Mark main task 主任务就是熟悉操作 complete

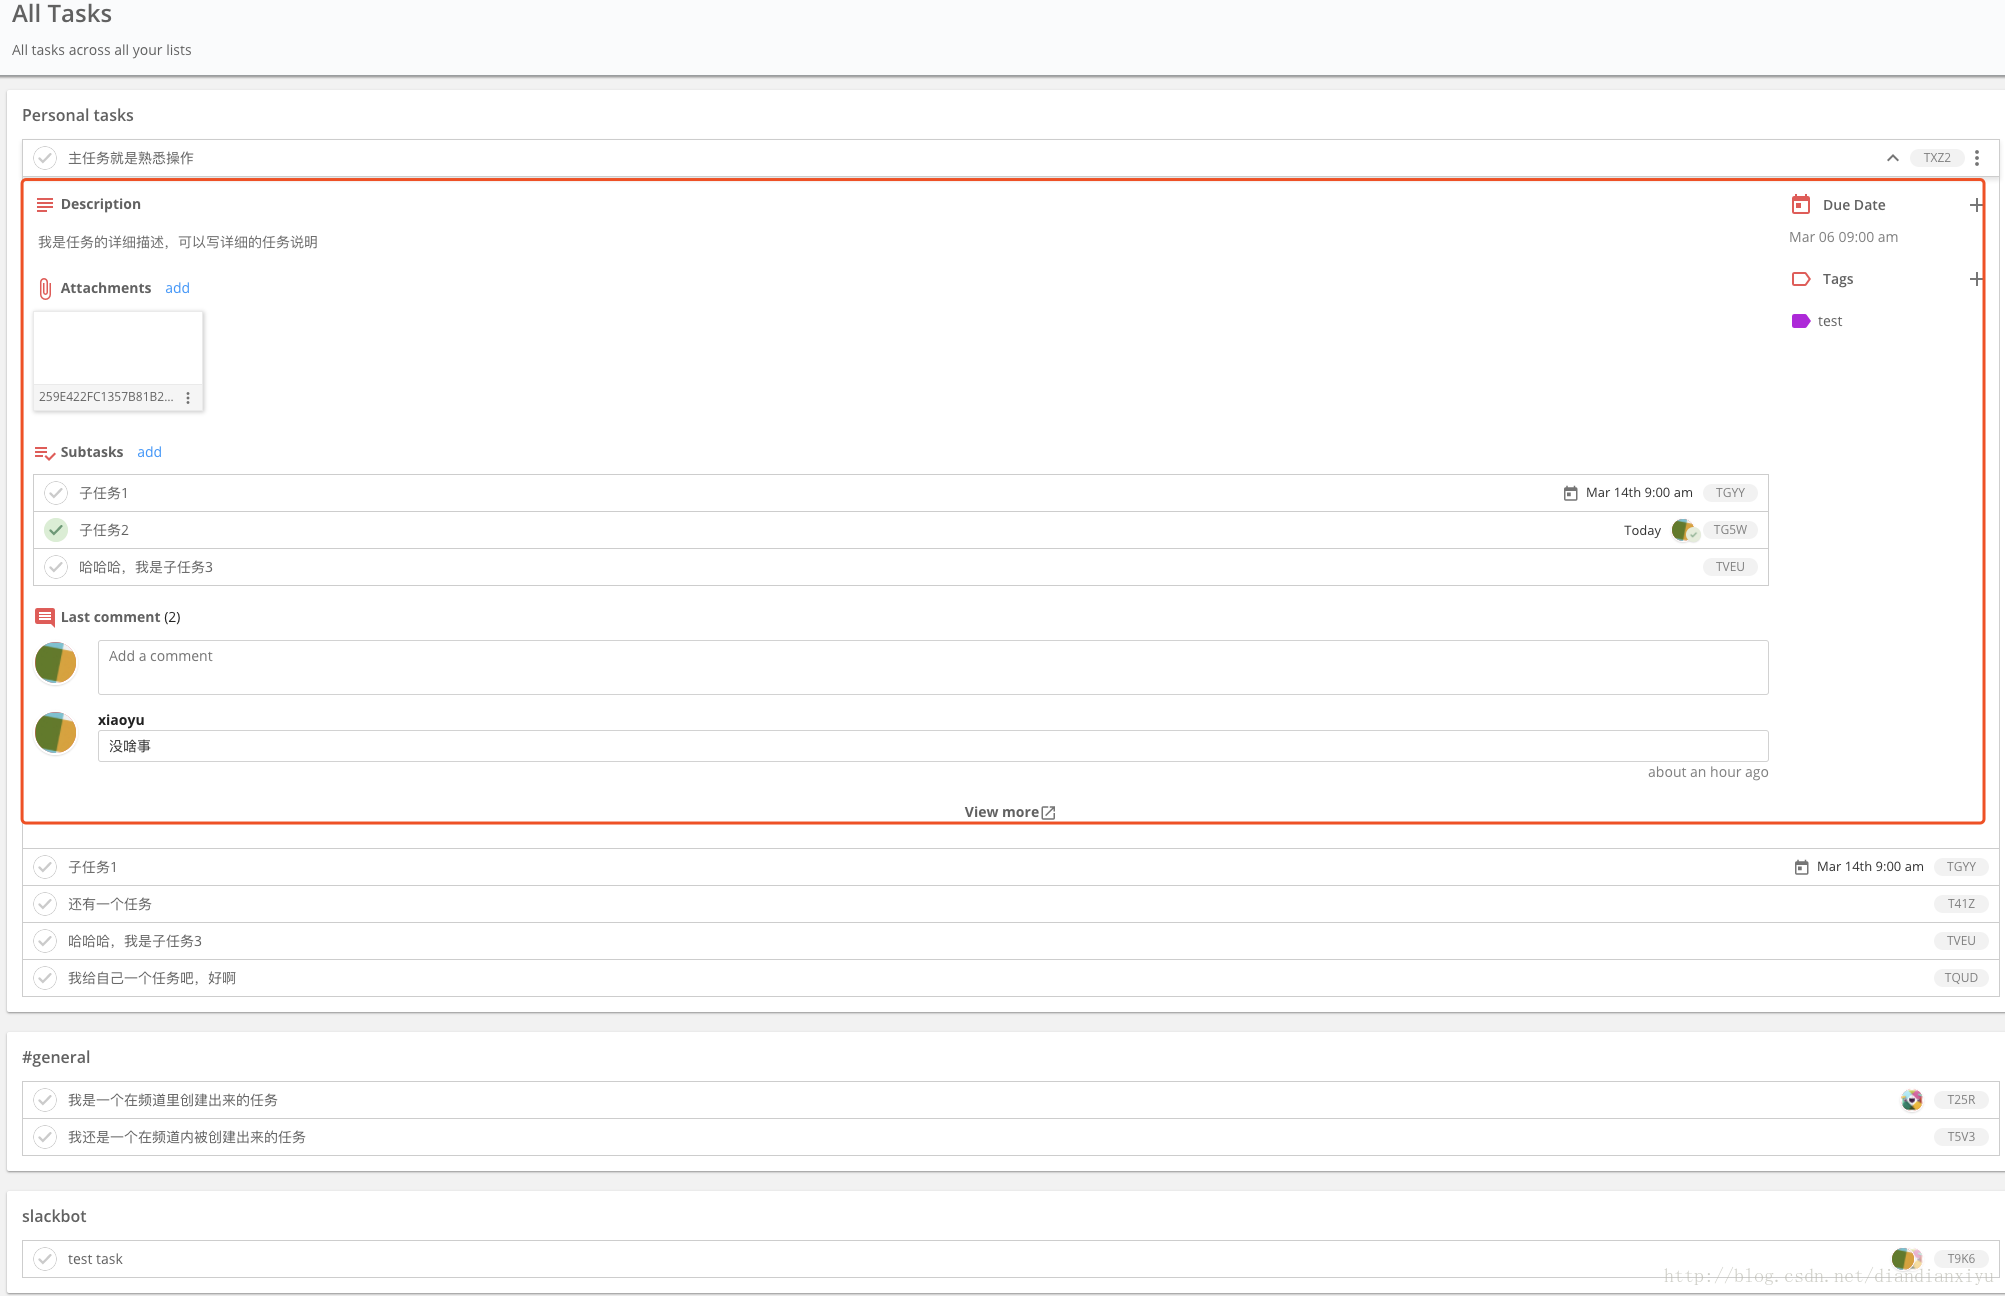pos(45,158)
